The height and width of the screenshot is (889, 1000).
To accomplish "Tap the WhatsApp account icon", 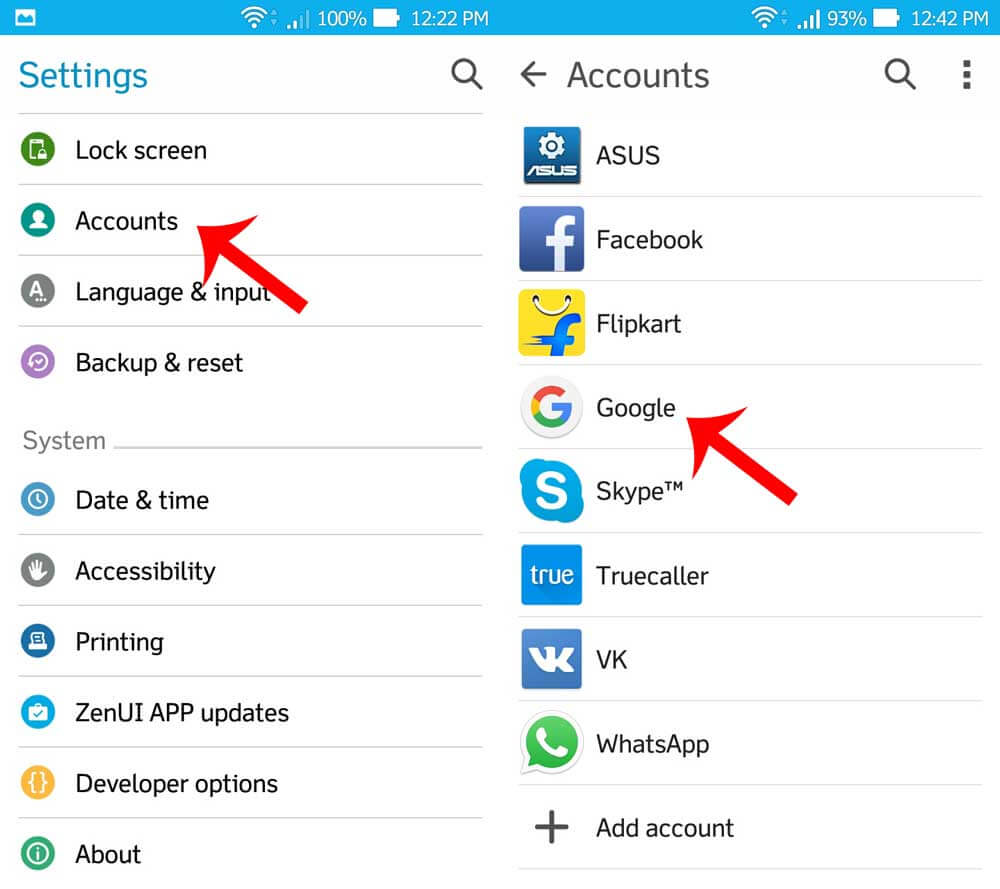I will point(551,744).
